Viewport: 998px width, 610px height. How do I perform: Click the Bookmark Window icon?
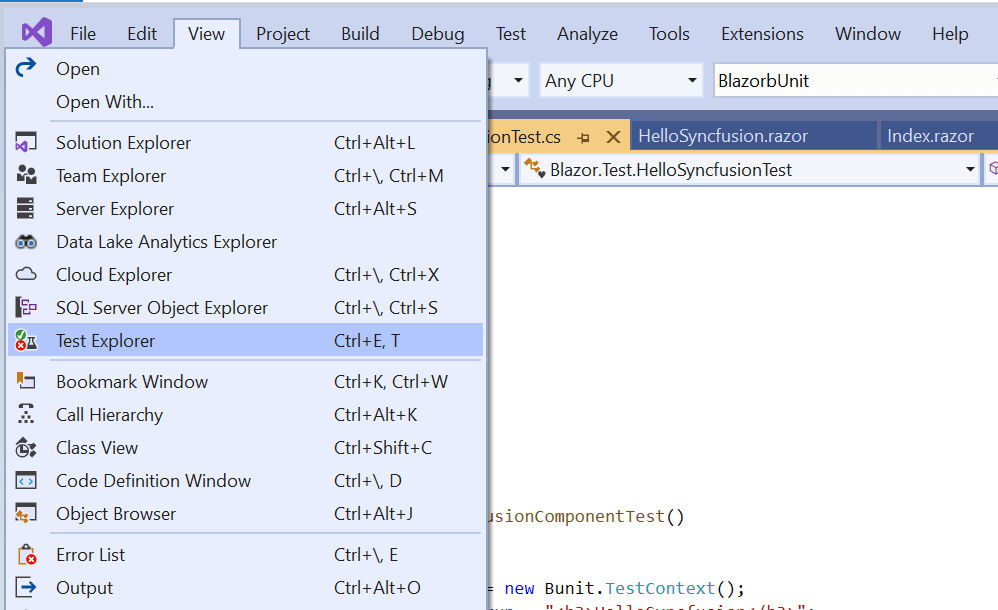pyautogui.click(x=25, y=381)
